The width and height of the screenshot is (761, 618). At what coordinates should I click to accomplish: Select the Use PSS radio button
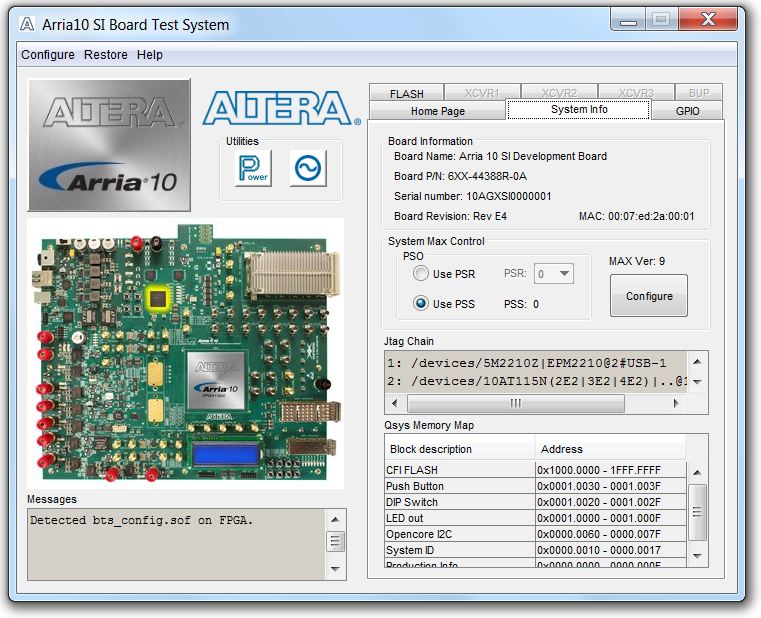421,304
